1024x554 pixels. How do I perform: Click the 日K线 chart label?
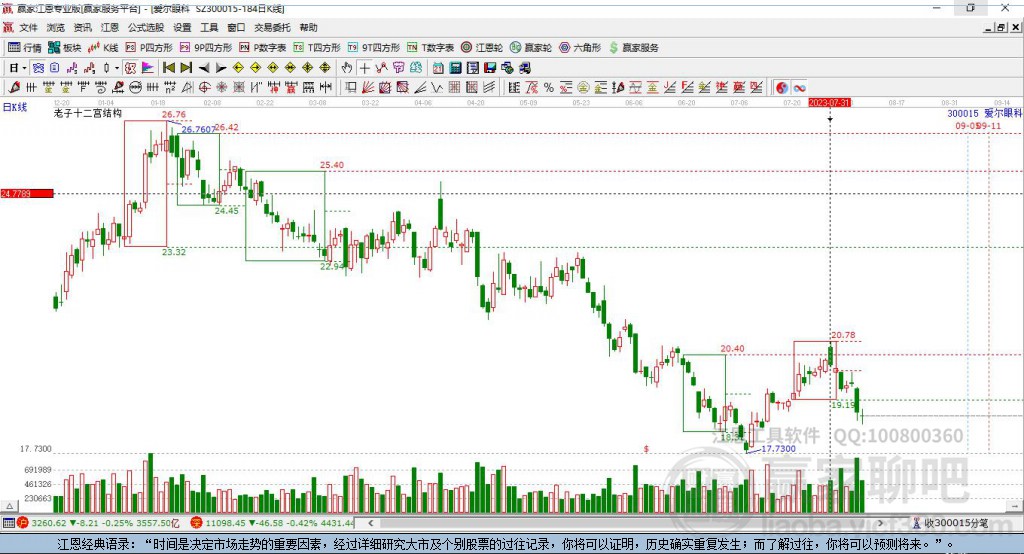click(14, 106)
